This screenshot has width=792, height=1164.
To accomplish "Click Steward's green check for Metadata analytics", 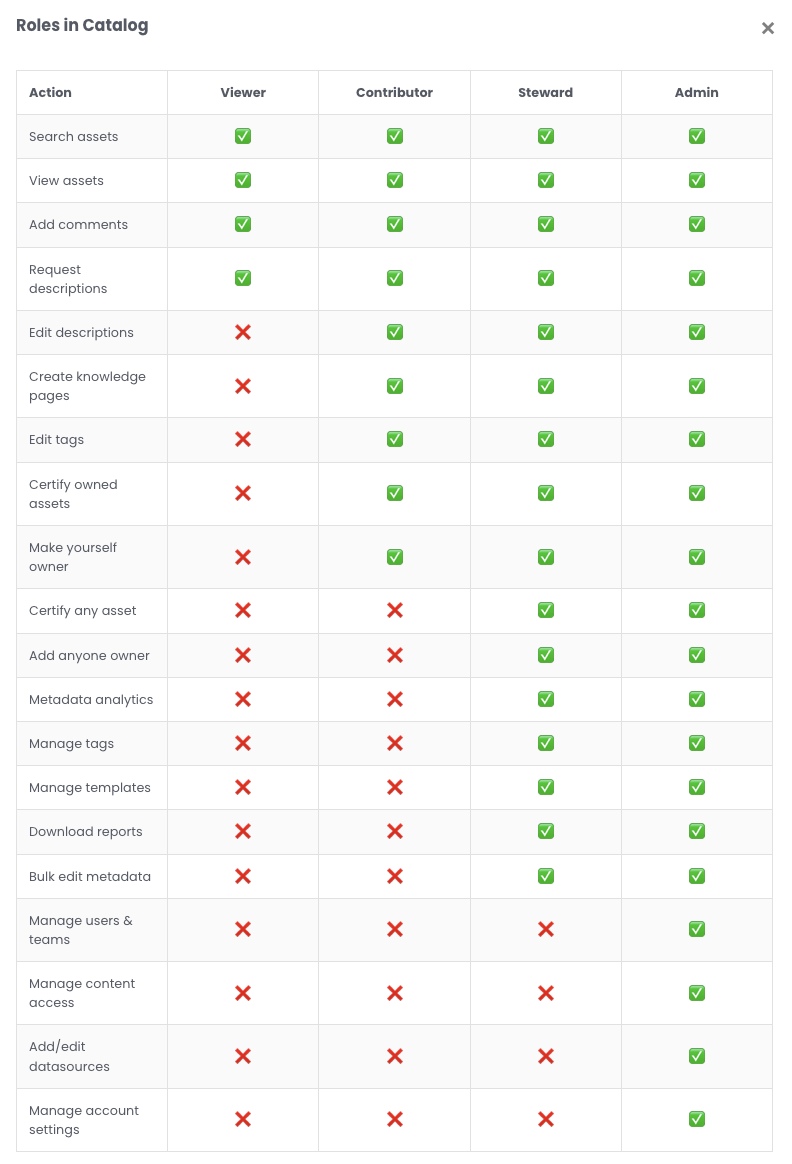I will point(546,699).
